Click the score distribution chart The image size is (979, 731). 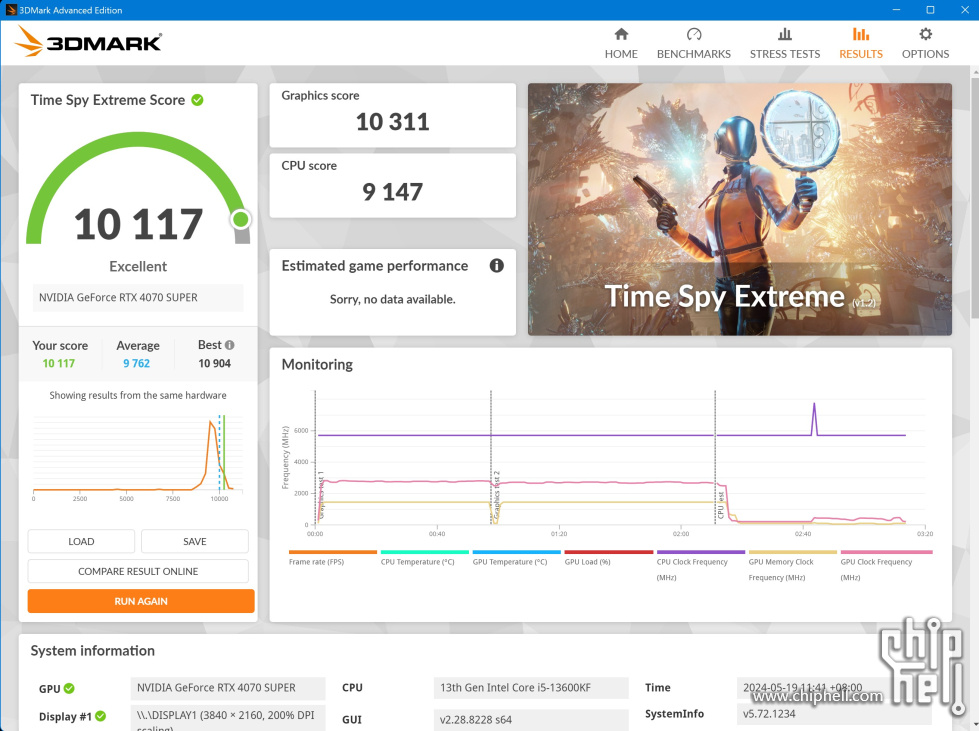click(x=138, y=457)
